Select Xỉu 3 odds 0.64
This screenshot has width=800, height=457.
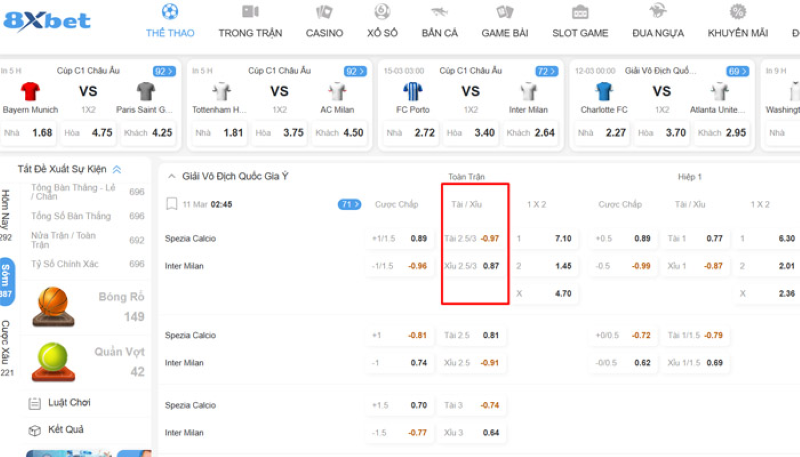pyautogui.click(x=472, y=433)
